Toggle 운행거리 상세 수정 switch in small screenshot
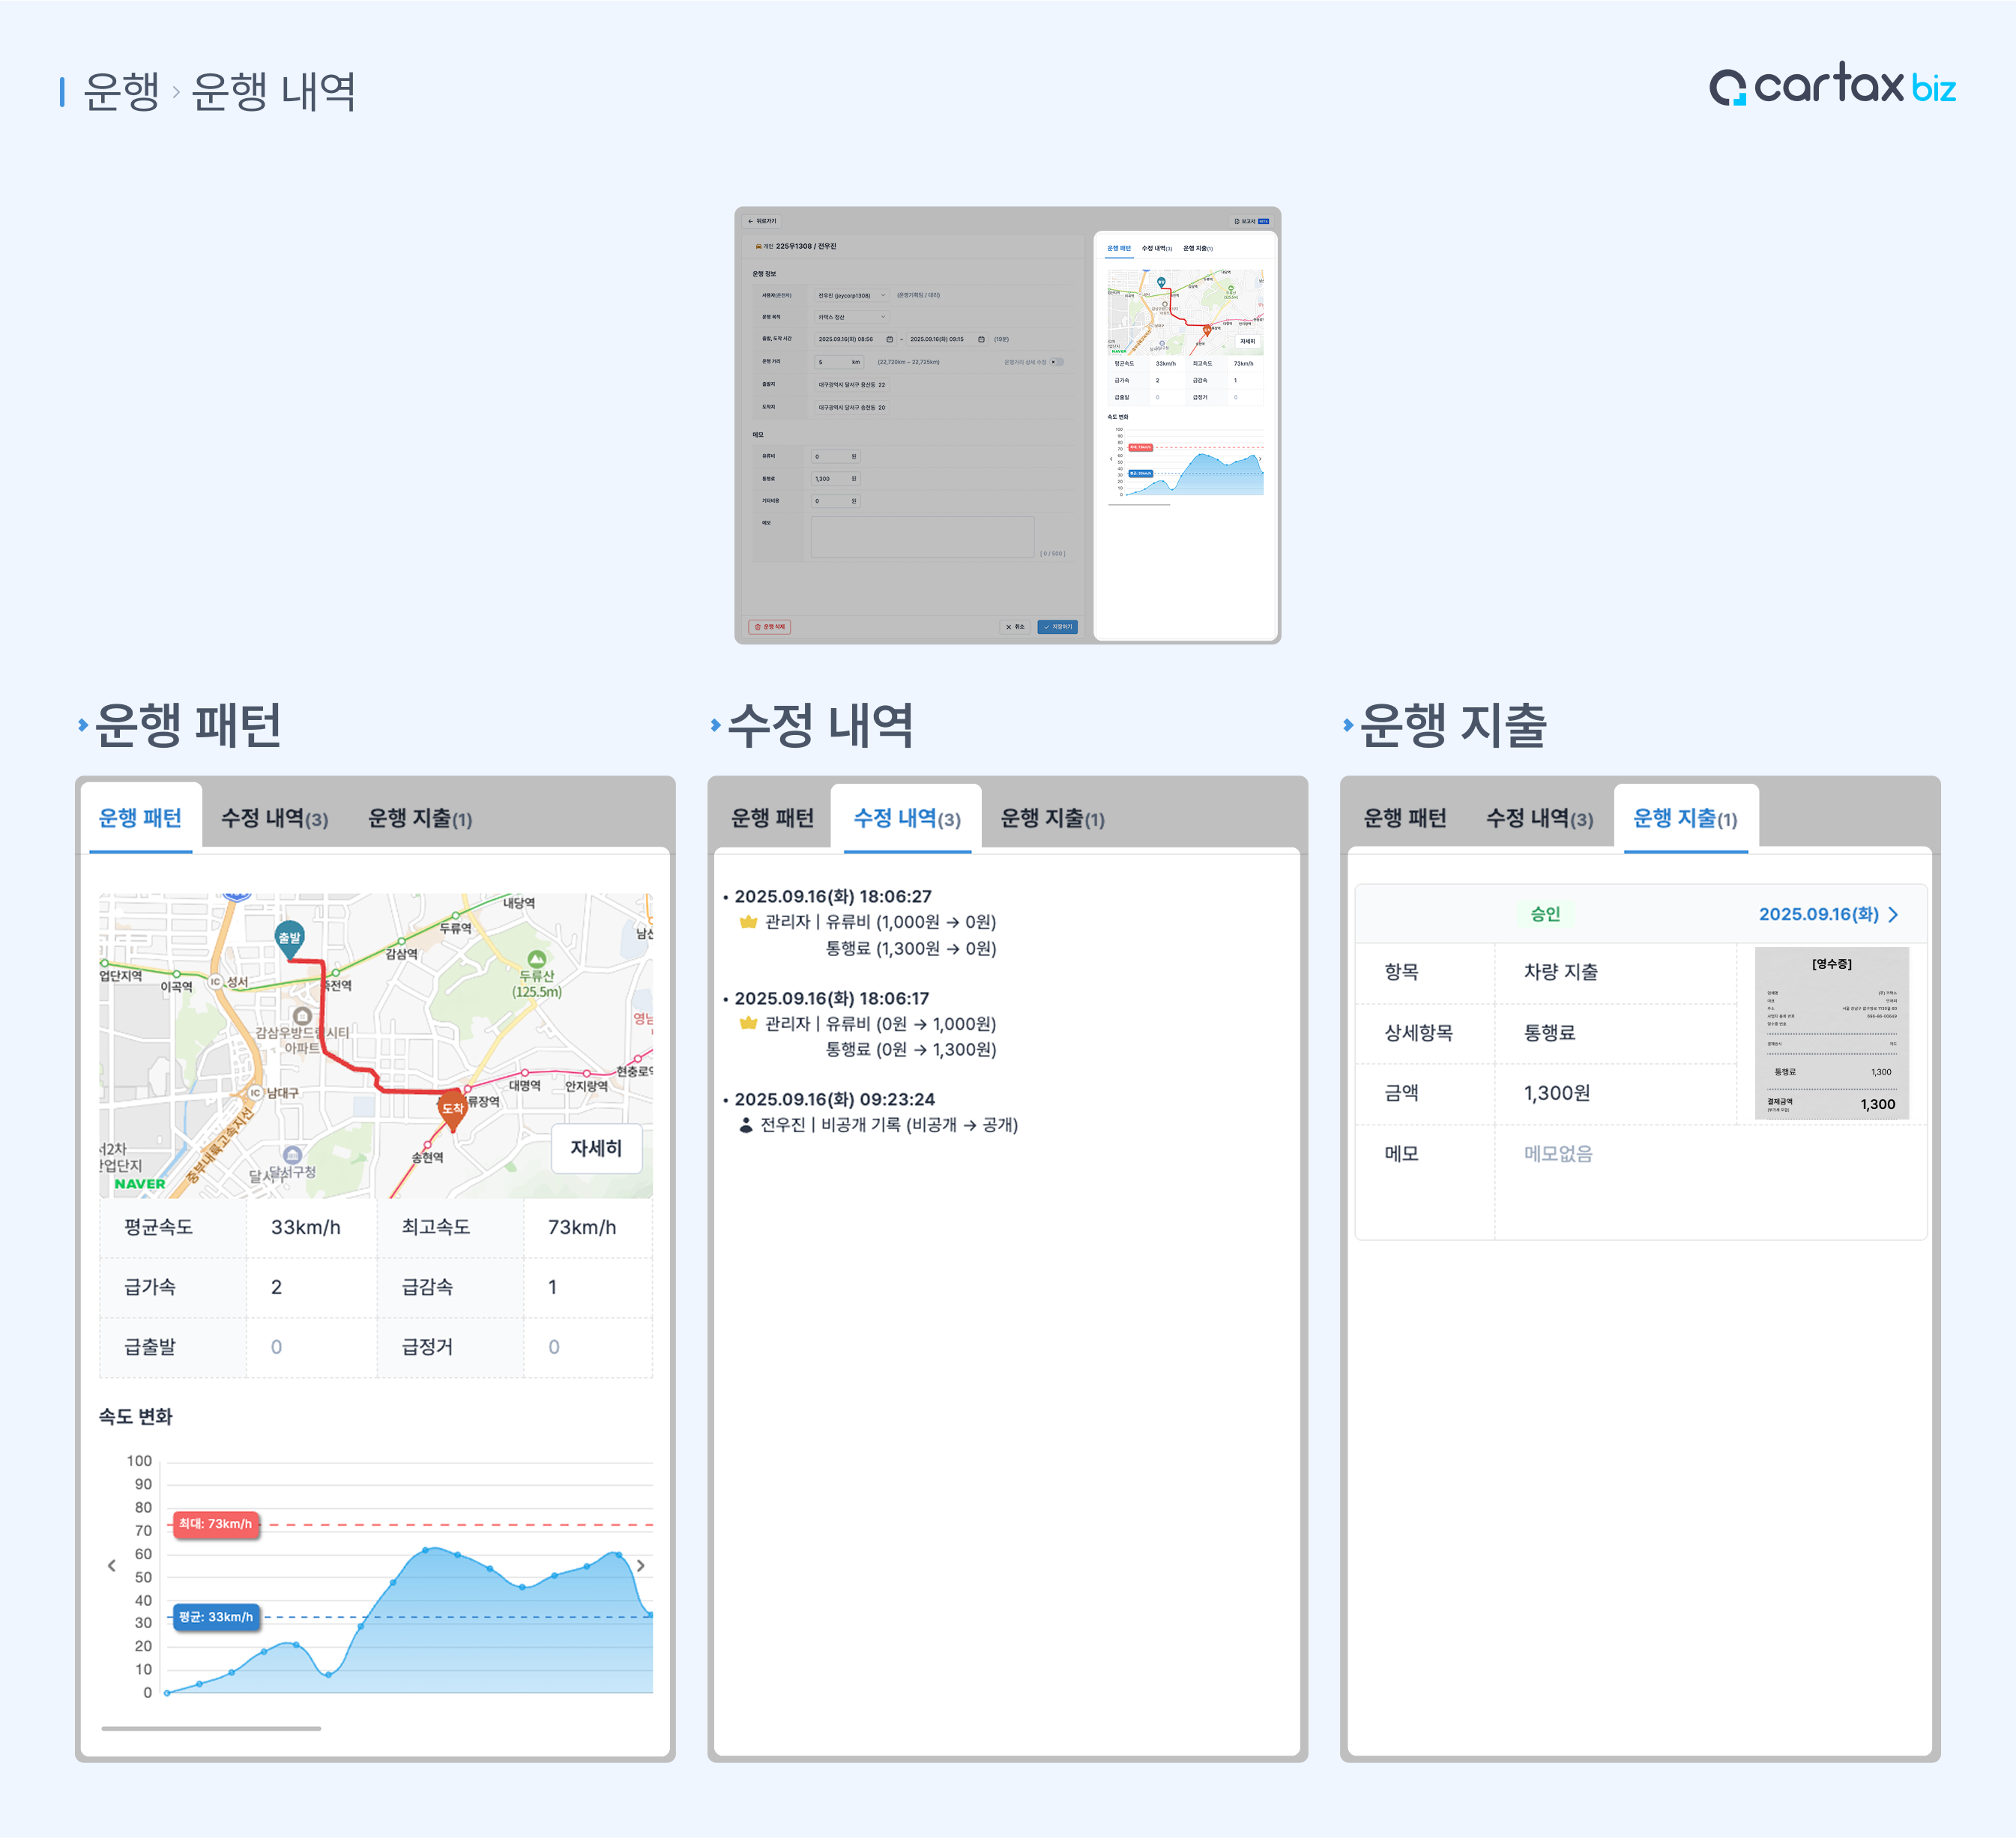 coord(1057,362)
